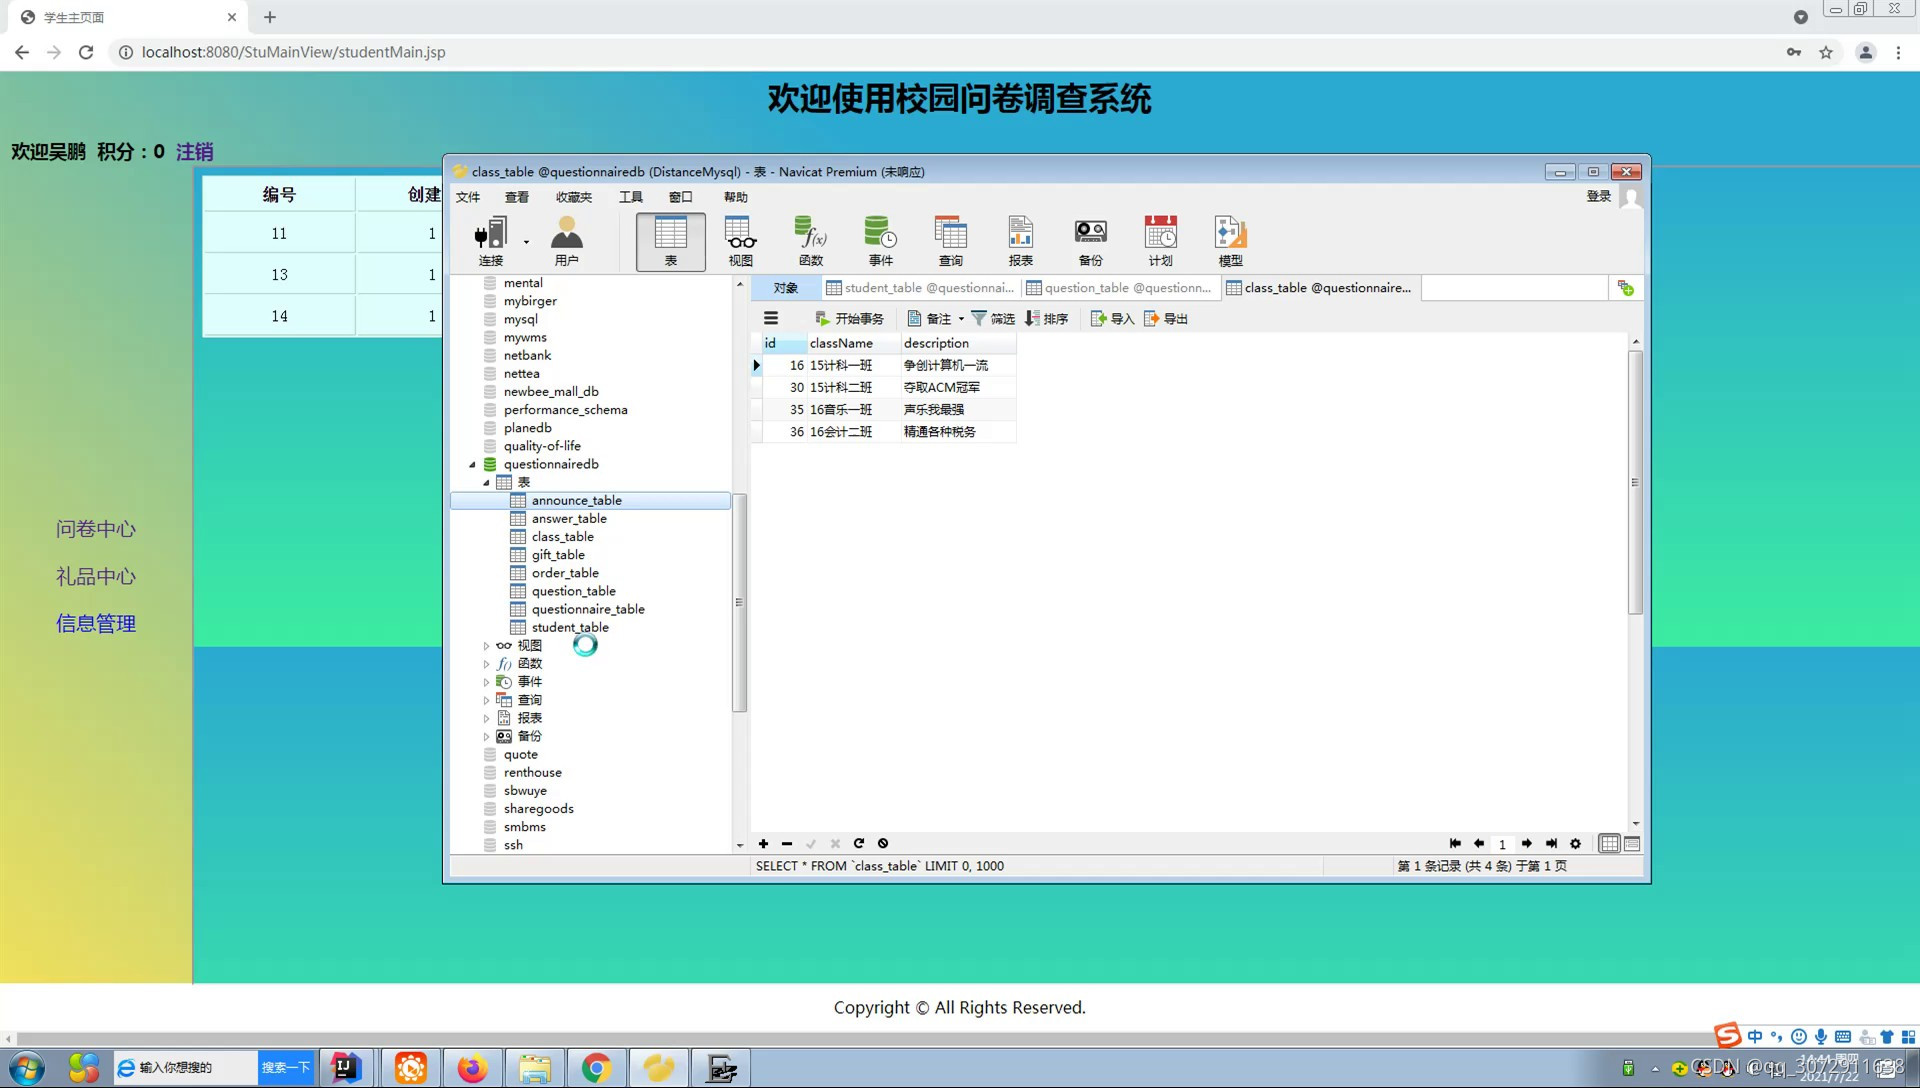Select questionnaire_table in the tree
The height and width of the screenshot is (1088, 1920).
pyautogui.click(x=588, y=610)
